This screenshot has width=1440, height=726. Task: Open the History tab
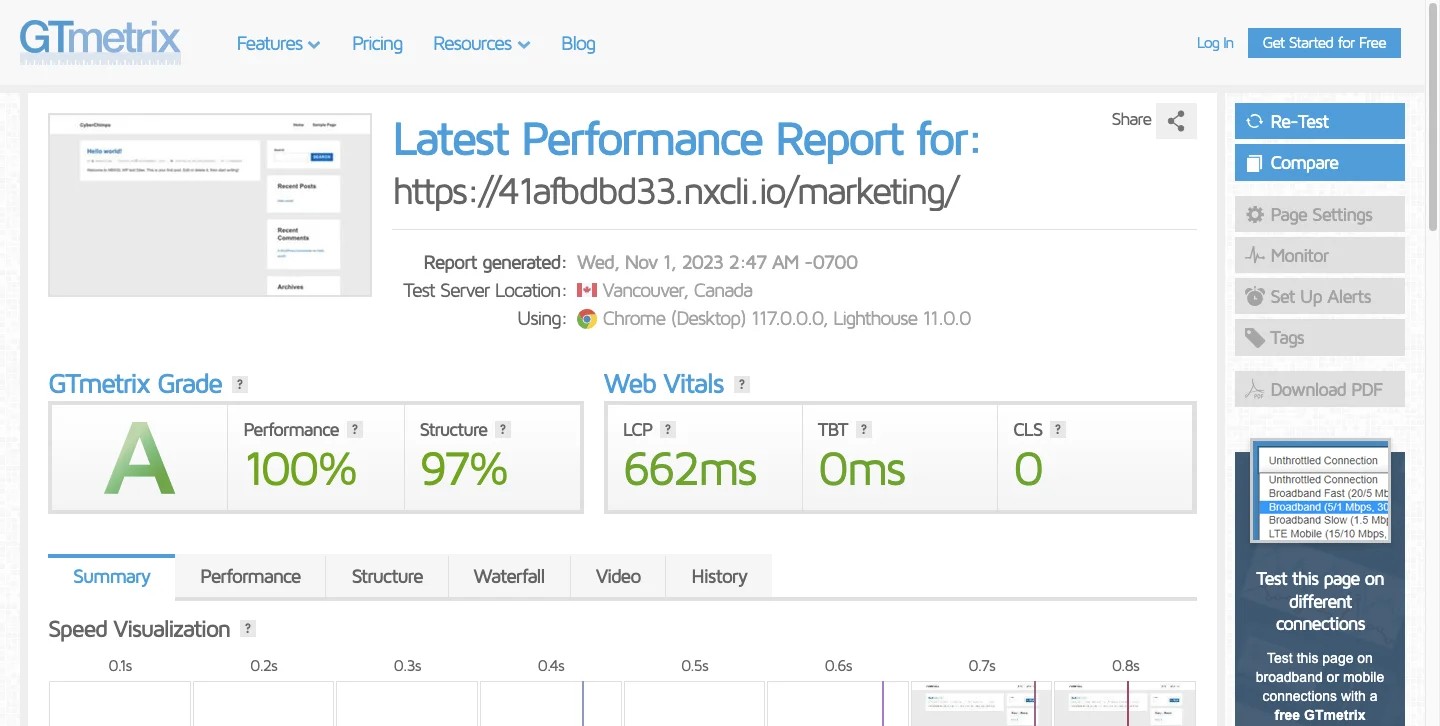[x=718, y=576]
